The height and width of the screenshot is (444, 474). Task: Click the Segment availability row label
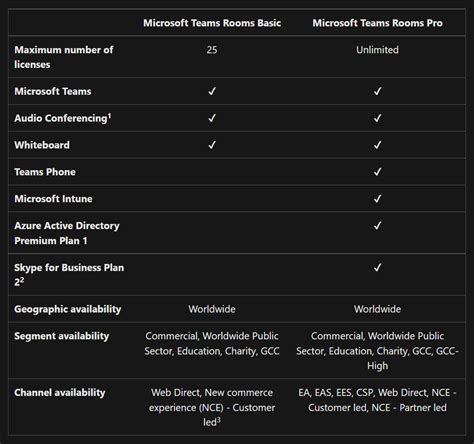pyautogui.click(x=62, y=336)
